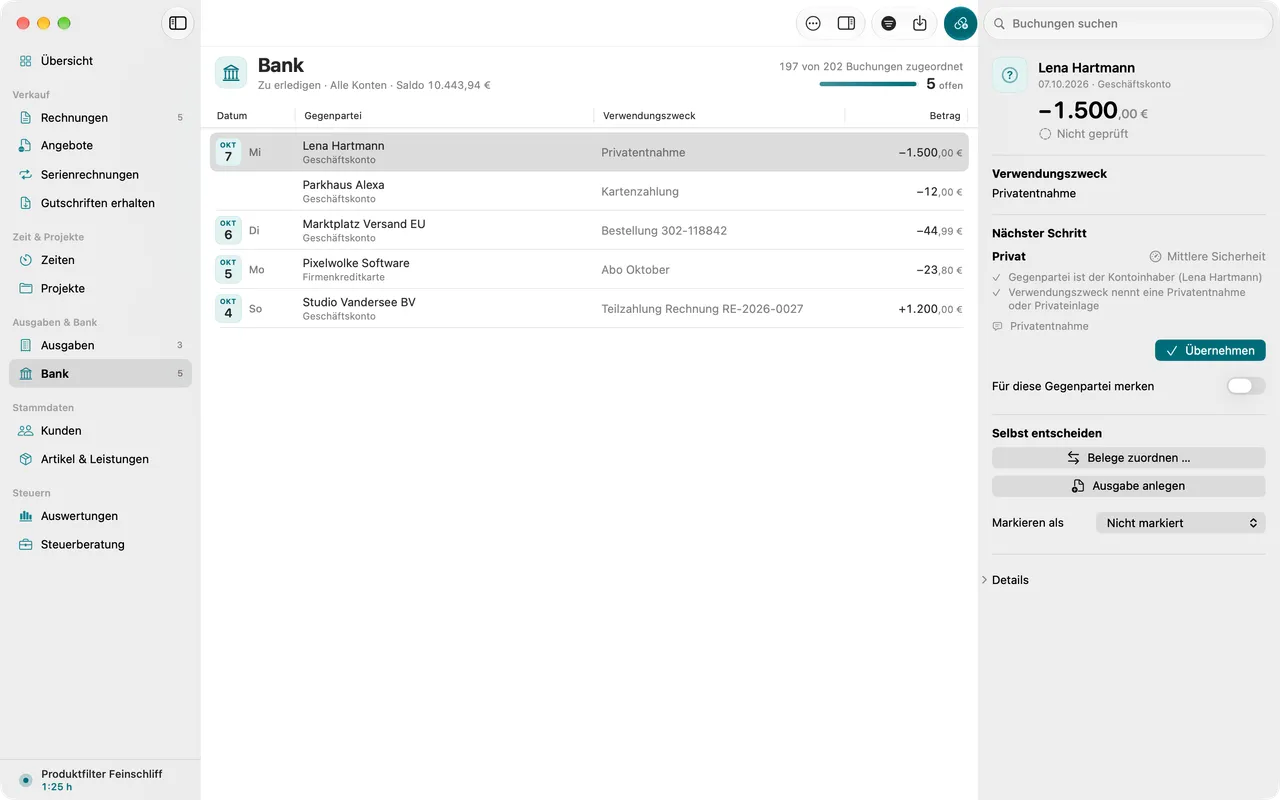Click 'Ausgabe anlegen' button
This screenshot has height=800, width=1280.
[x=1129, y=486]
